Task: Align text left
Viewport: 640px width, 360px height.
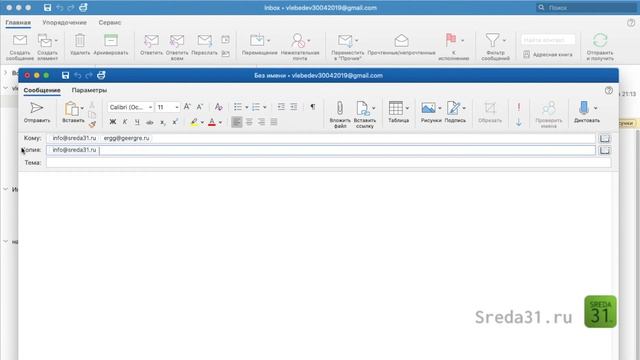Action: [x=237, y=122]
